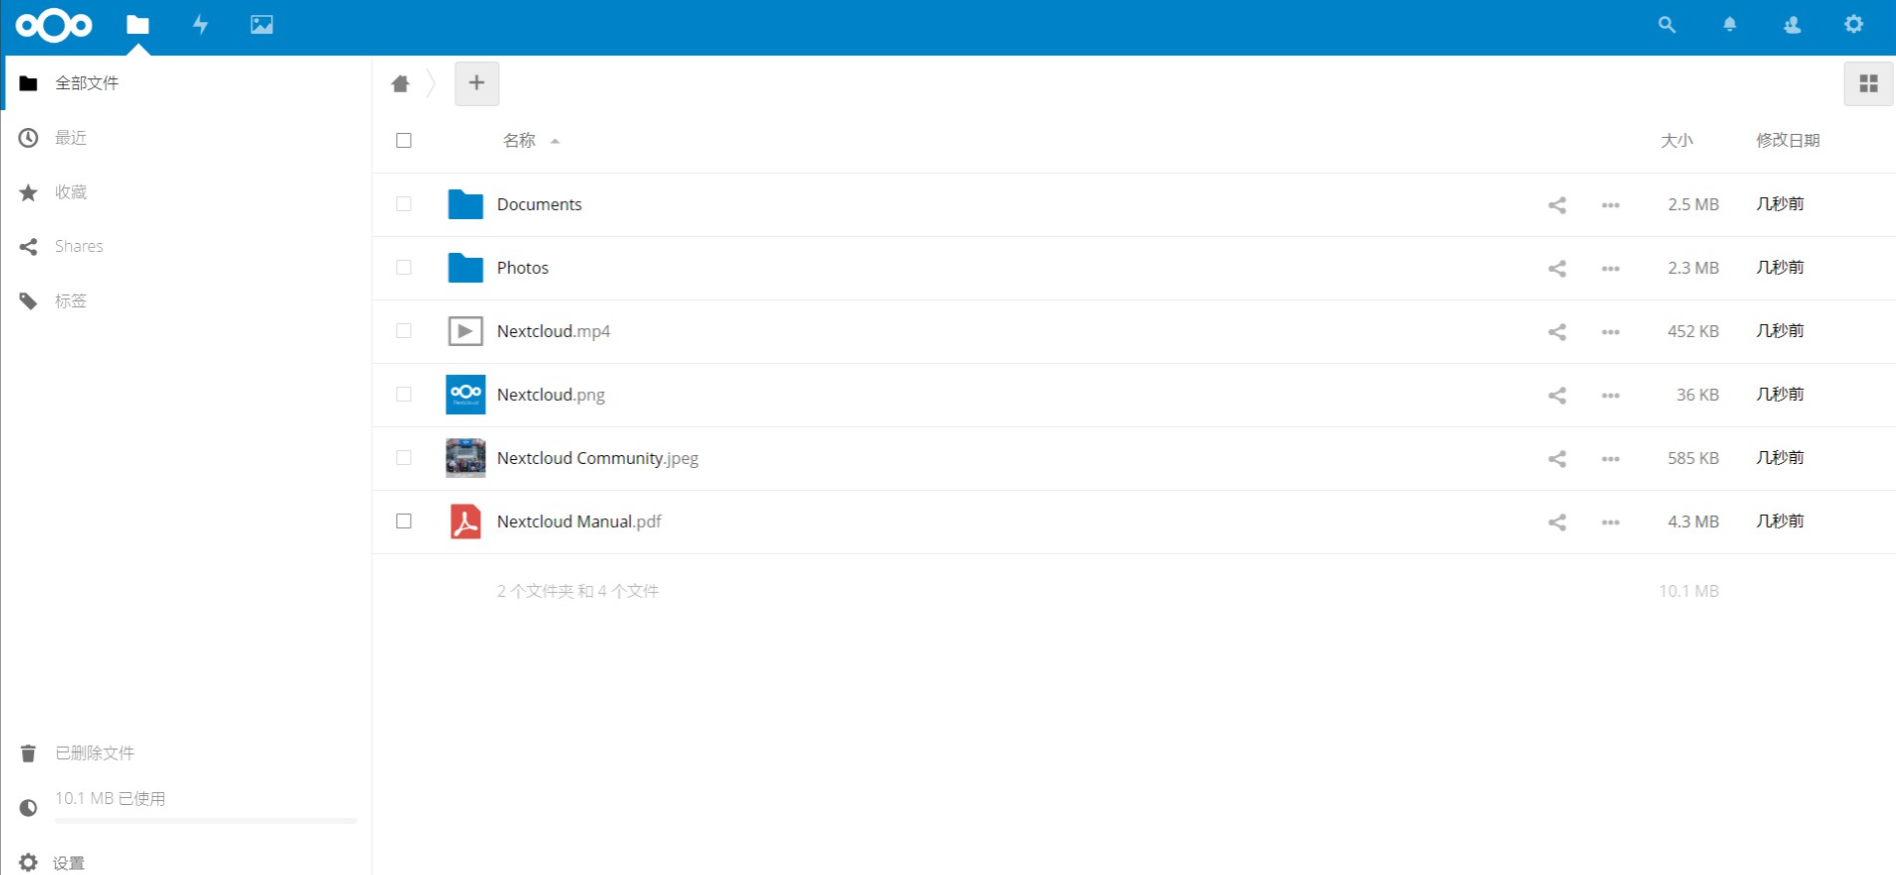The image size is (1896, 875).
Task: Select the Nextcloud.mp4 checkbox
Action: [x=404, y=331]
